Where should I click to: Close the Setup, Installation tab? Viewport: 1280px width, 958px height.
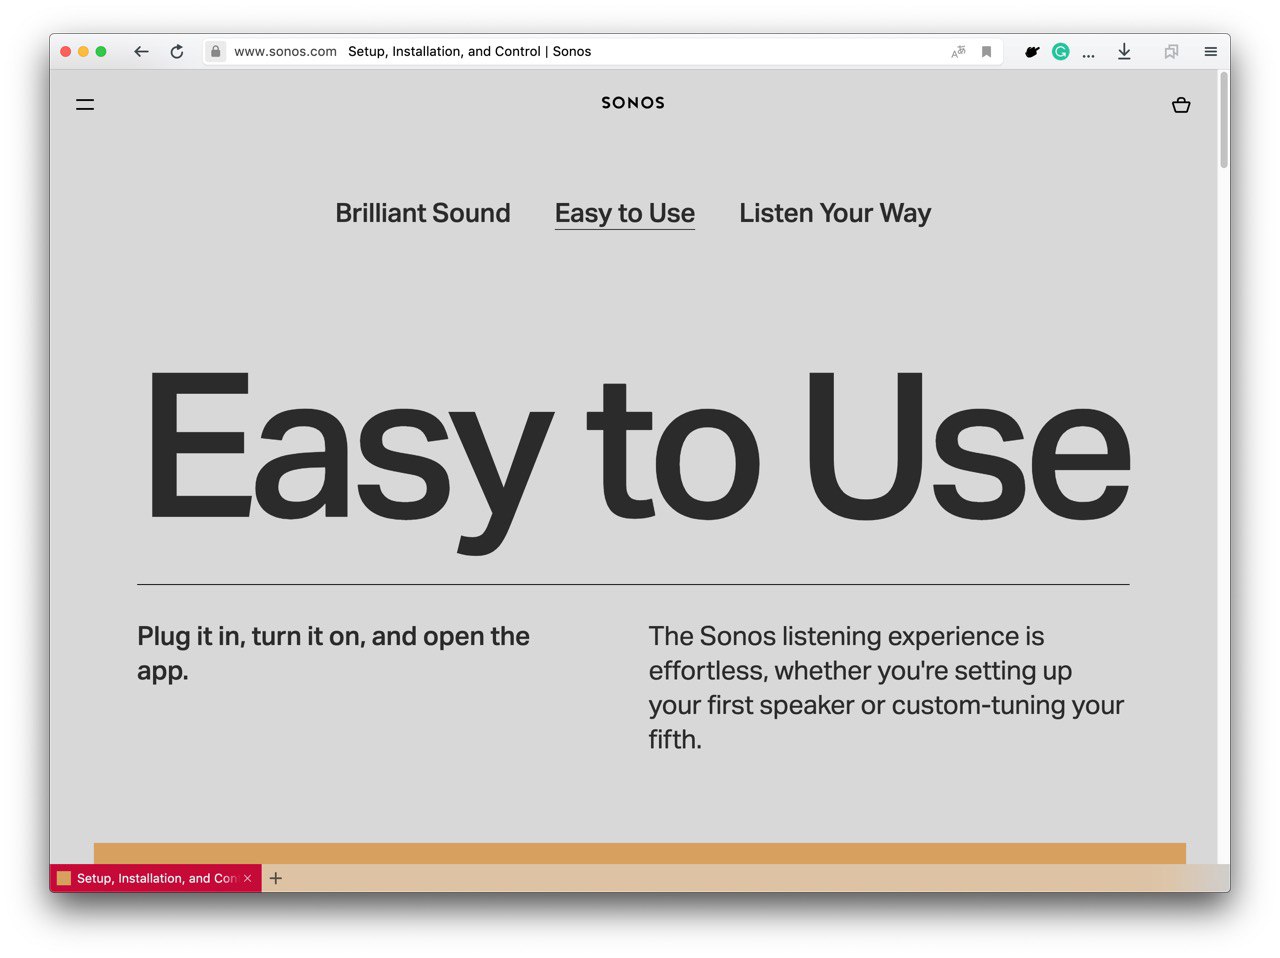coord(248,878)
